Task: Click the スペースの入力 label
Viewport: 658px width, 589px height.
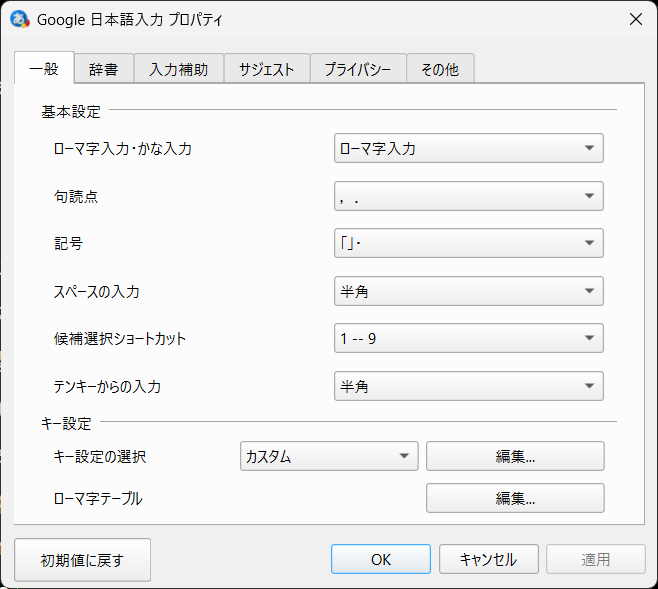Action: pyautogui.click(x=97, y=292)
